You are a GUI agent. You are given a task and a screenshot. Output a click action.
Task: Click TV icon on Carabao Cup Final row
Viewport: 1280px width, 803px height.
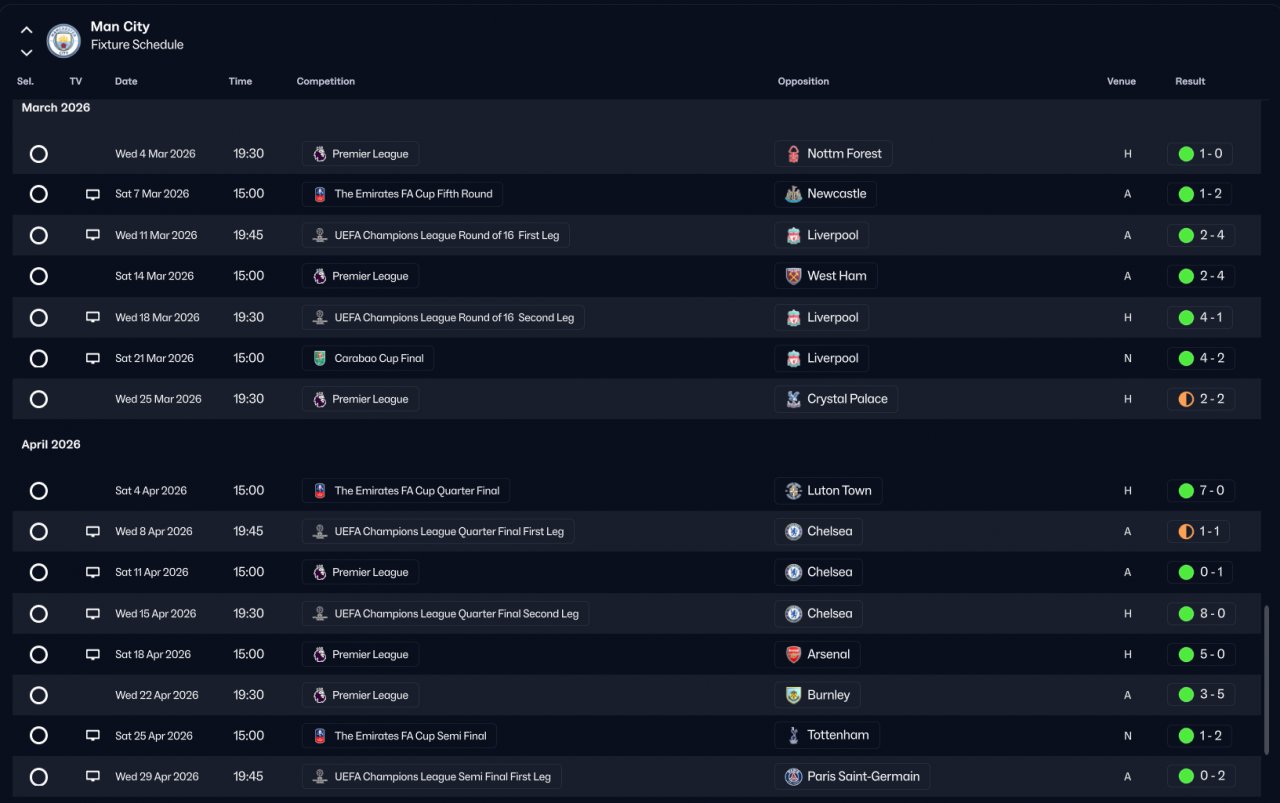[x=93, y=358]
